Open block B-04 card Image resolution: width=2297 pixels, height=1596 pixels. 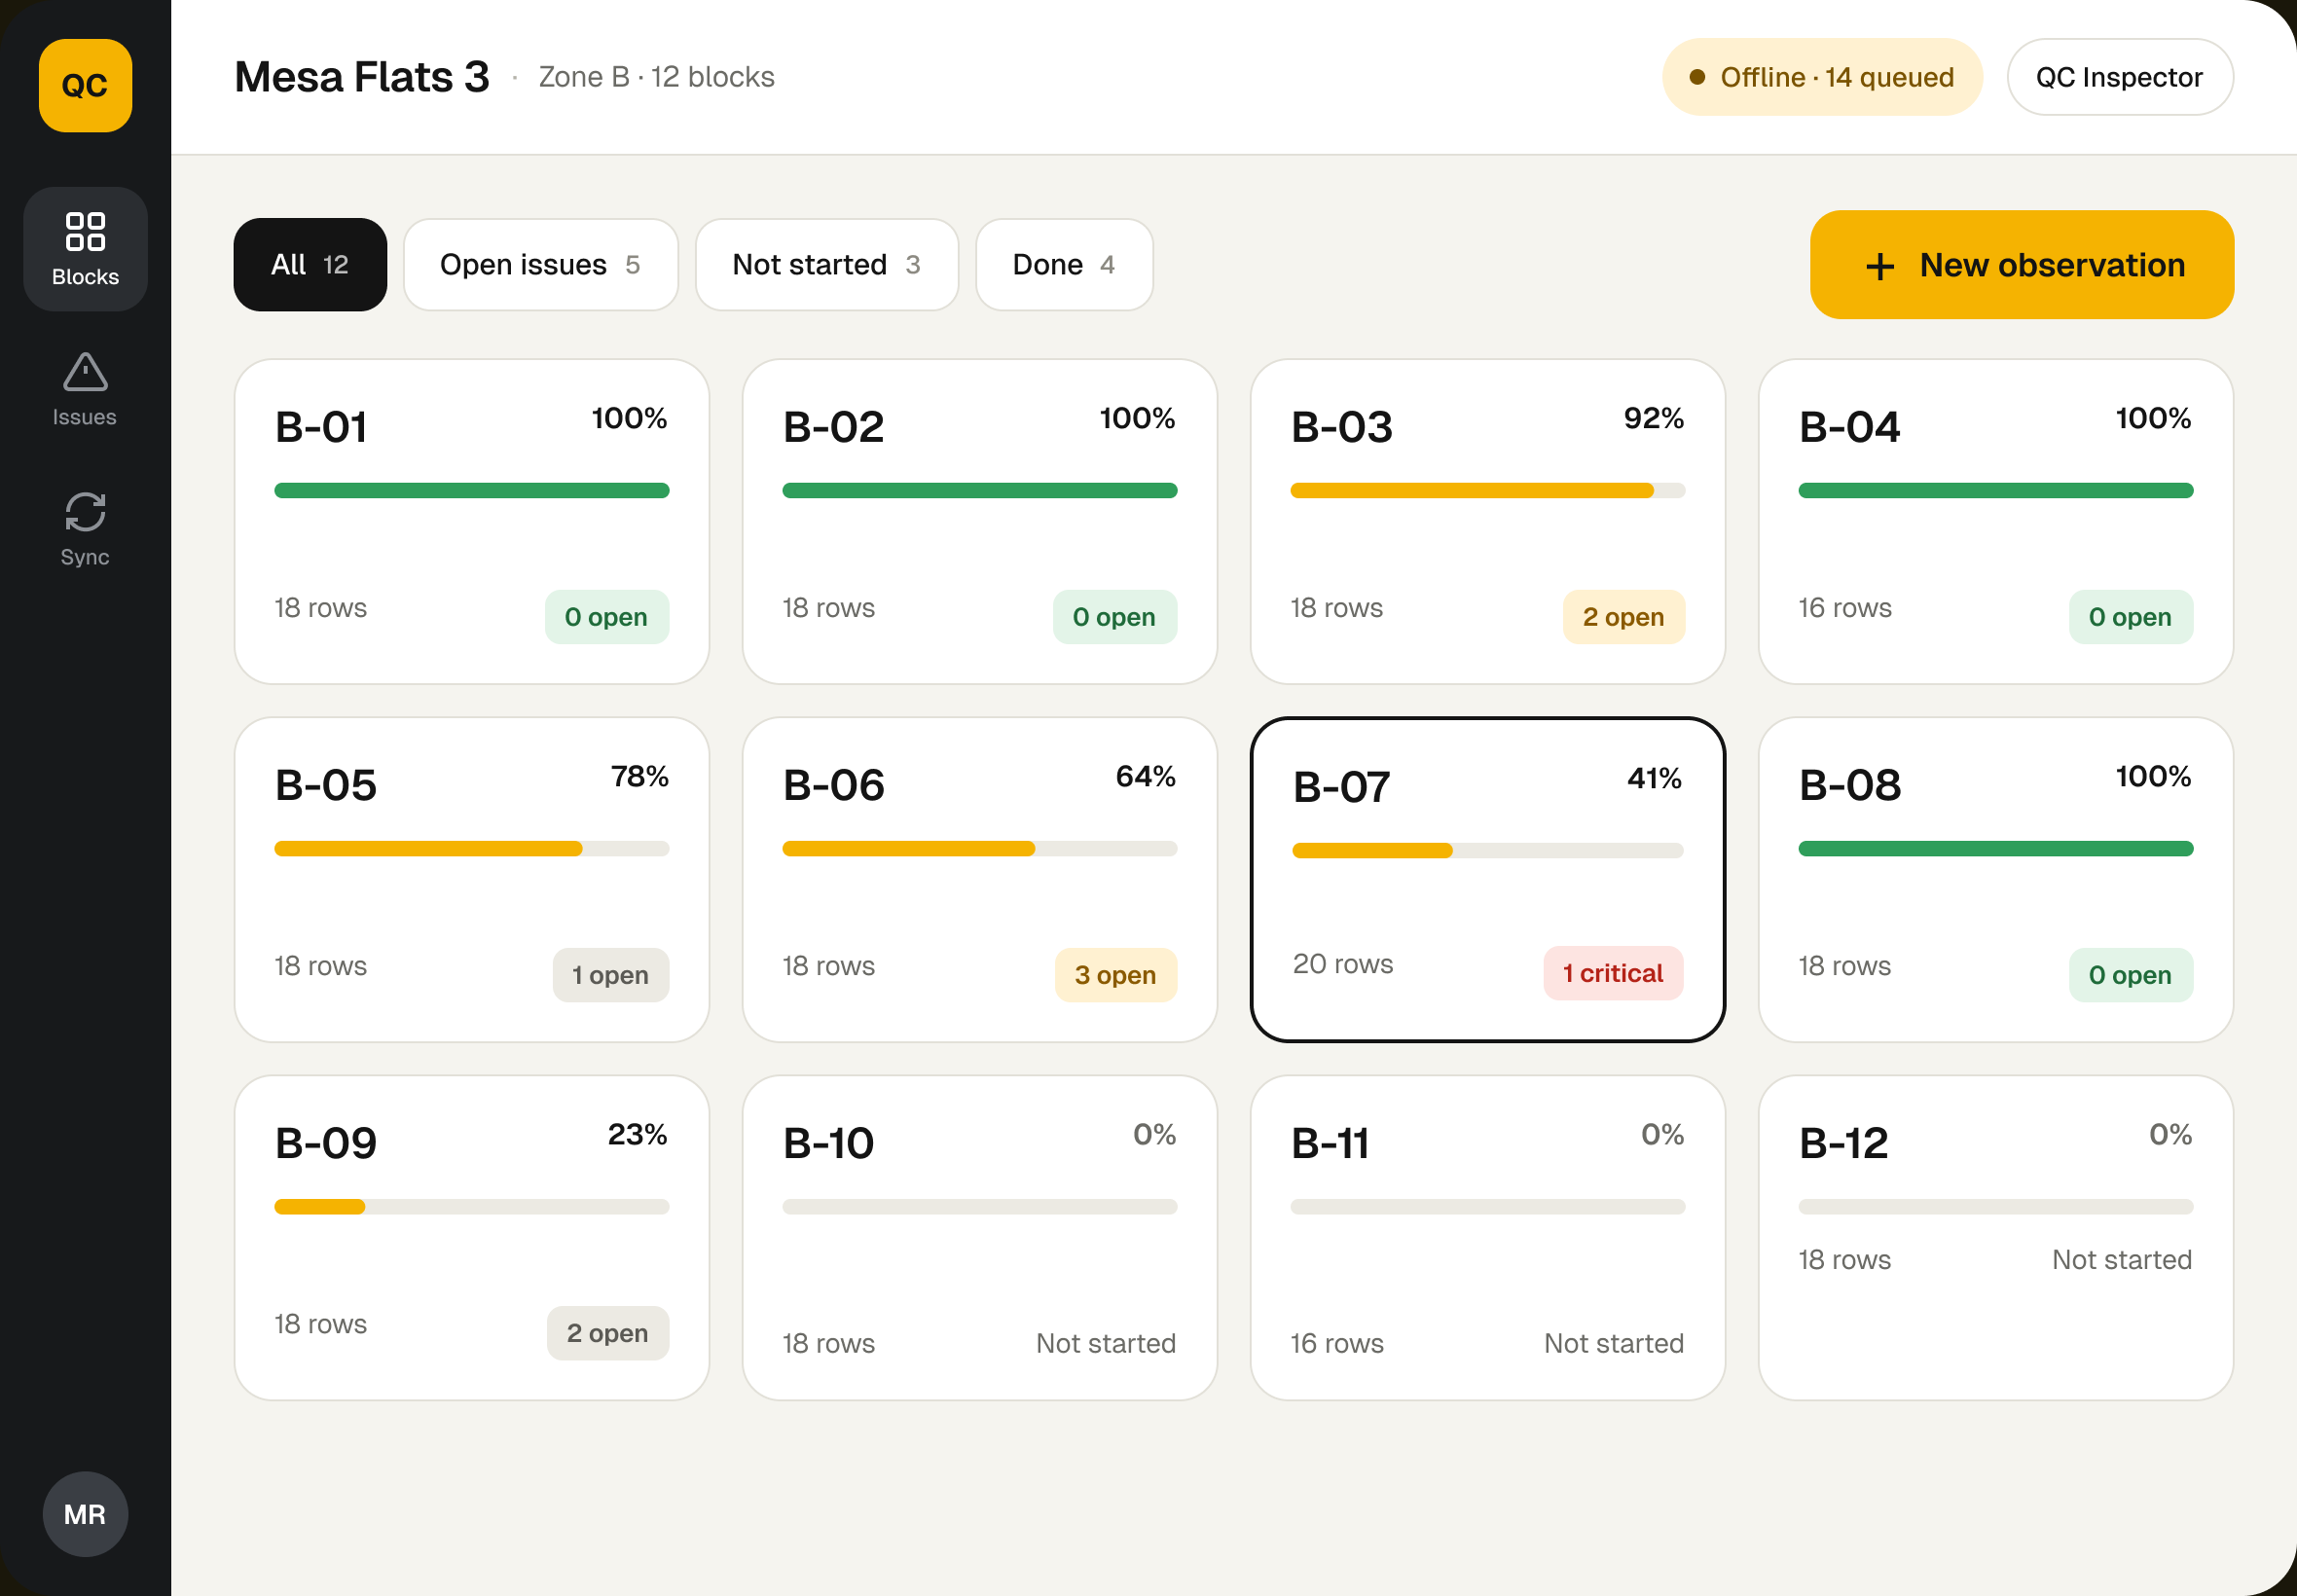pos(1996,522)
